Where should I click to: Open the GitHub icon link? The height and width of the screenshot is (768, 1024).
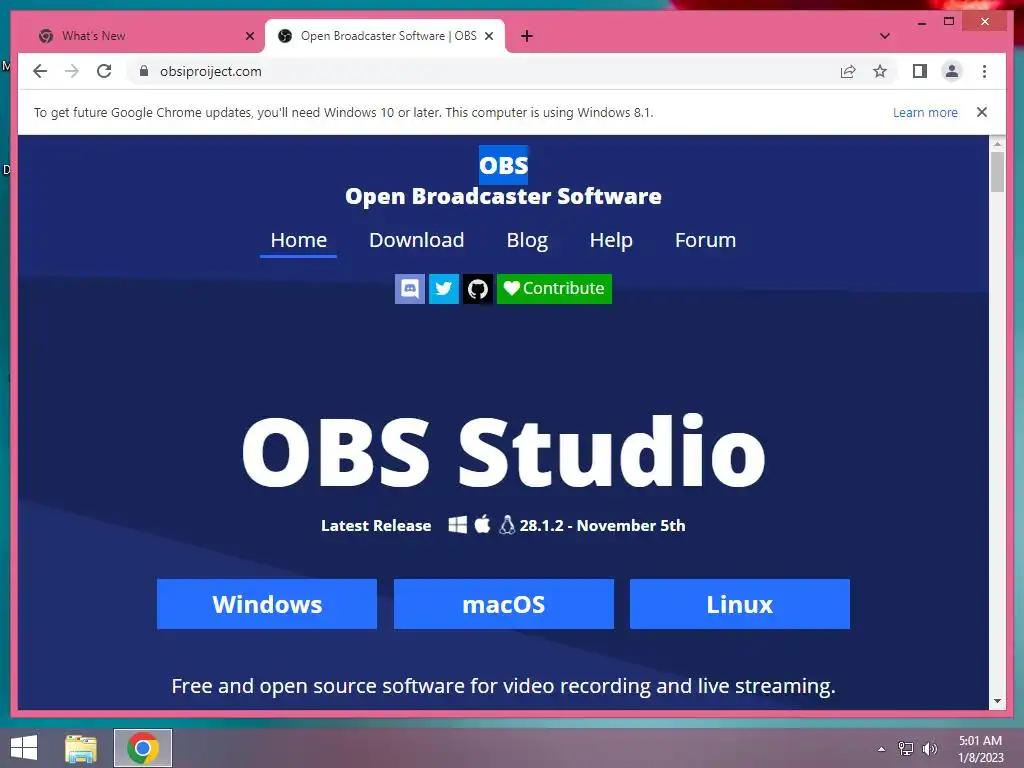(478, 289)
